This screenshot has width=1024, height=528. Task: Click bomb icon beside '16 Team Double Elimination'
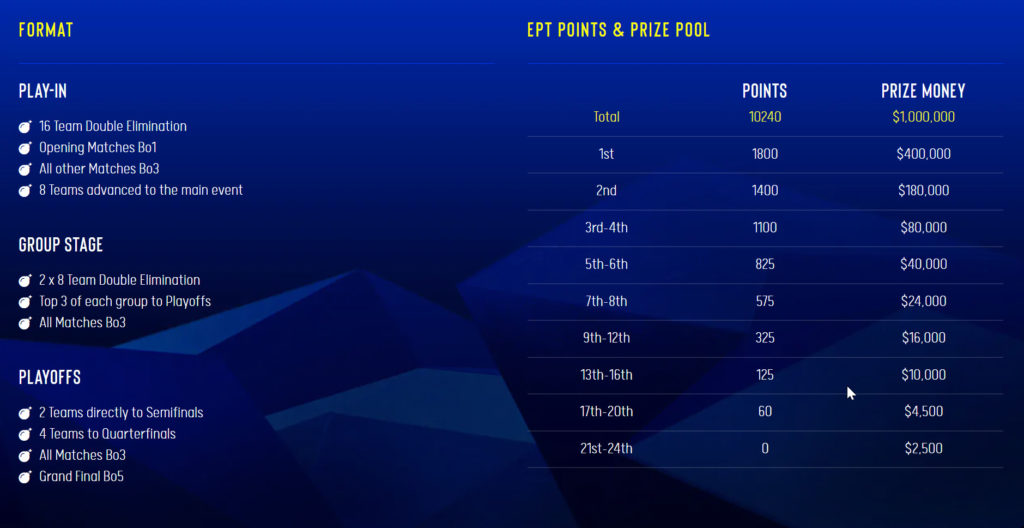click(x=25, y=127)
